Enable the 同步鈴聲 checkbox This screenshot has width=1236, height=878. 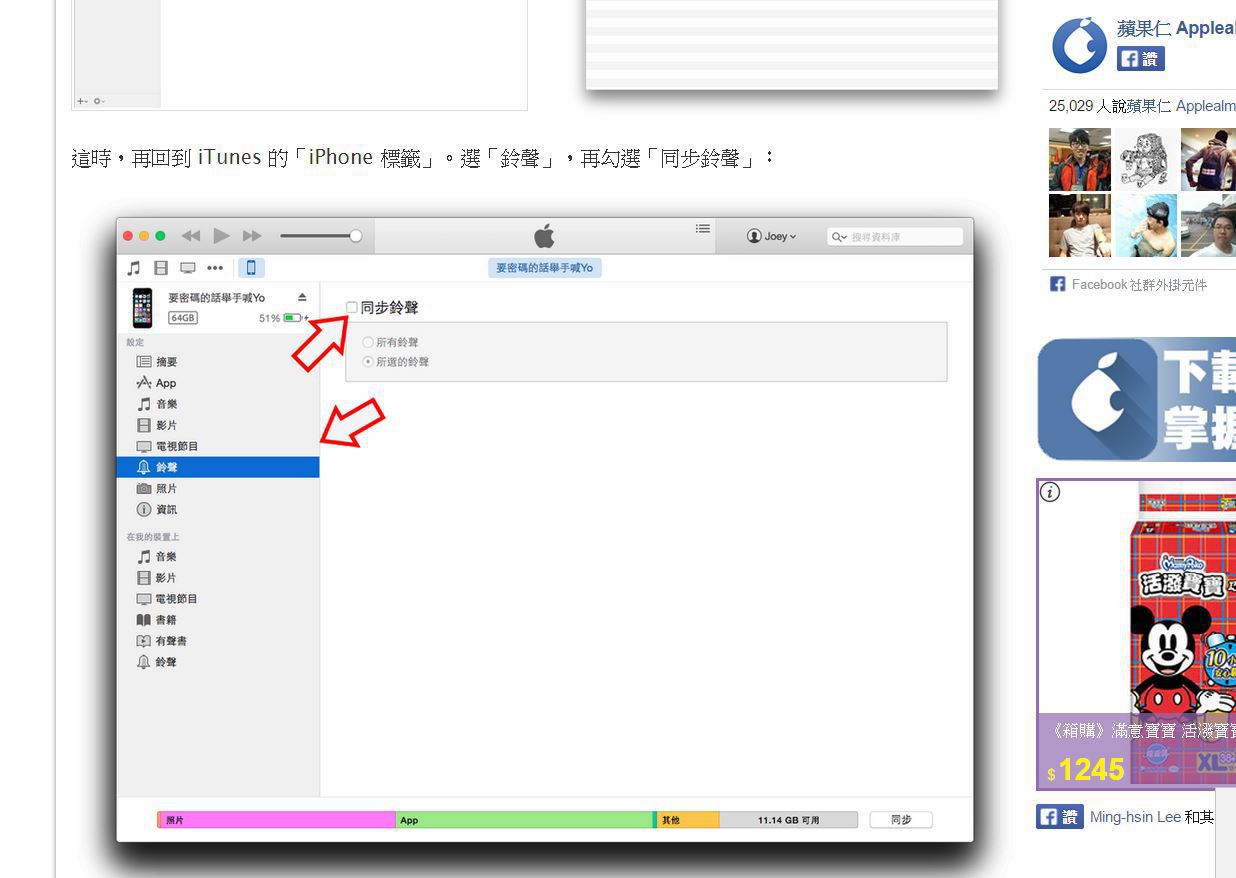click(x=352, y=307)
